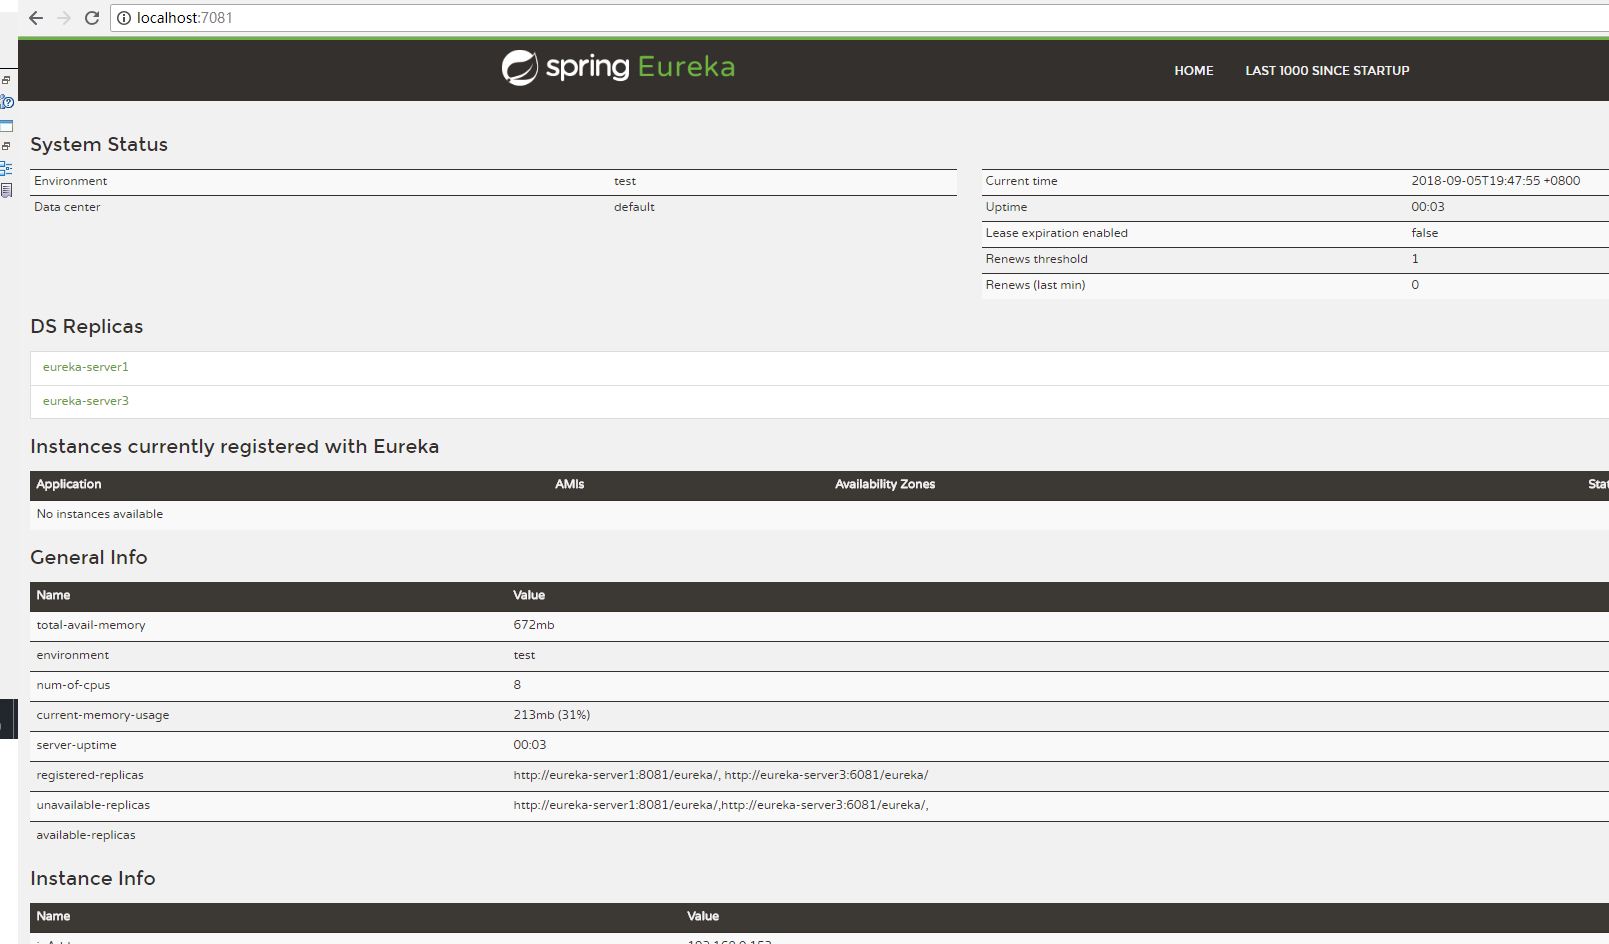Open LAST 1000 SINCE STARTUP page

1327,71
